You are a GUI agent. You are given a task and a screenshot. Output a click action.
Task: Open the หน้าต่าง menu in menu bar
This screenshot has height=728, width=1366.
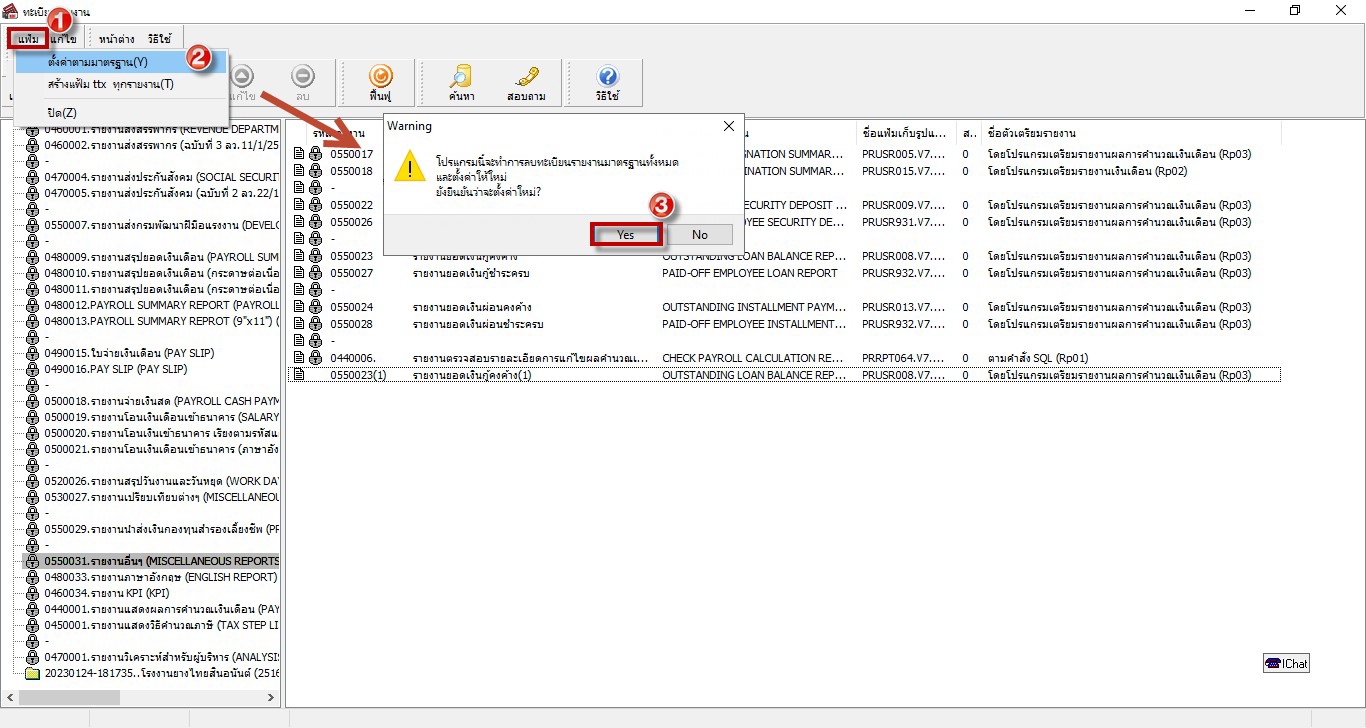[x=116, y=39]
